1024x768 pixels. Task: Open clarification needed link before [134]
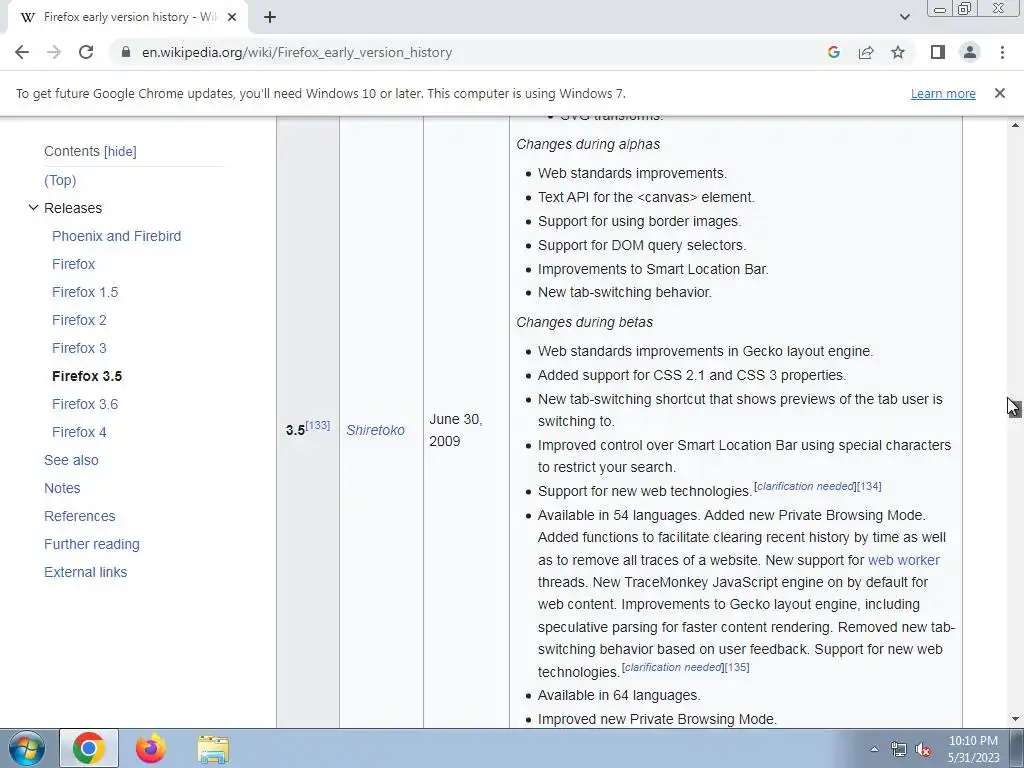point(805,487)
